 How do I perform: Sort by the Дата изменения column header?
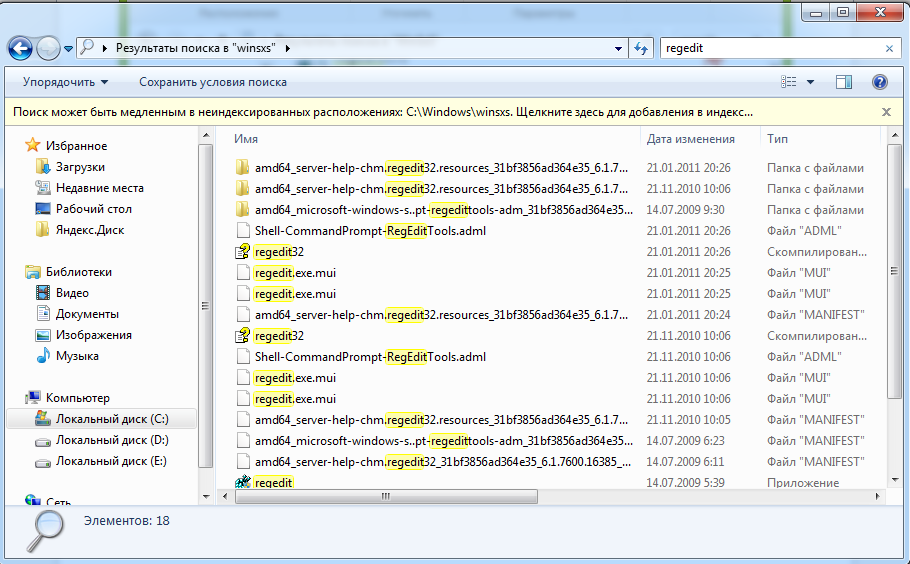click(690, 139)
